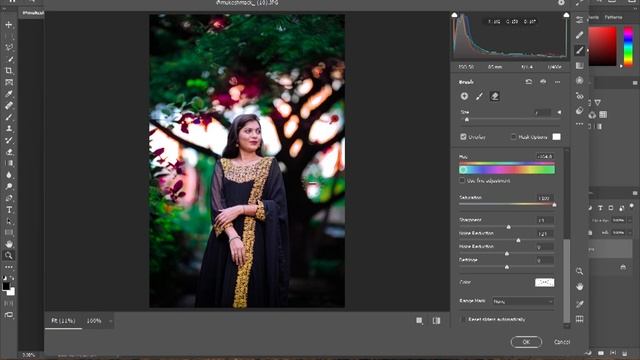Click the Hue value field
This screenshot has height=360, width=640.
coord(545,156)
